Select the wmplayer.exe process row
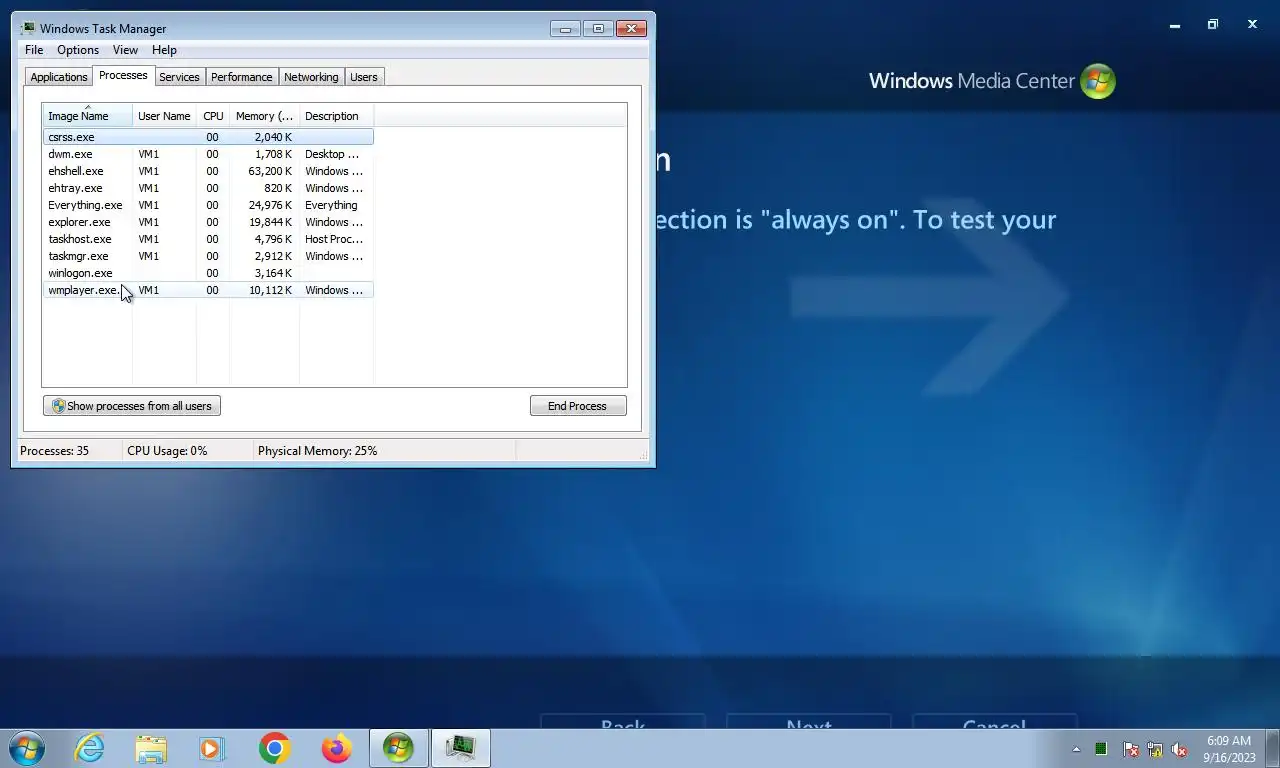The image size is (1280, 768). (208, 290)
